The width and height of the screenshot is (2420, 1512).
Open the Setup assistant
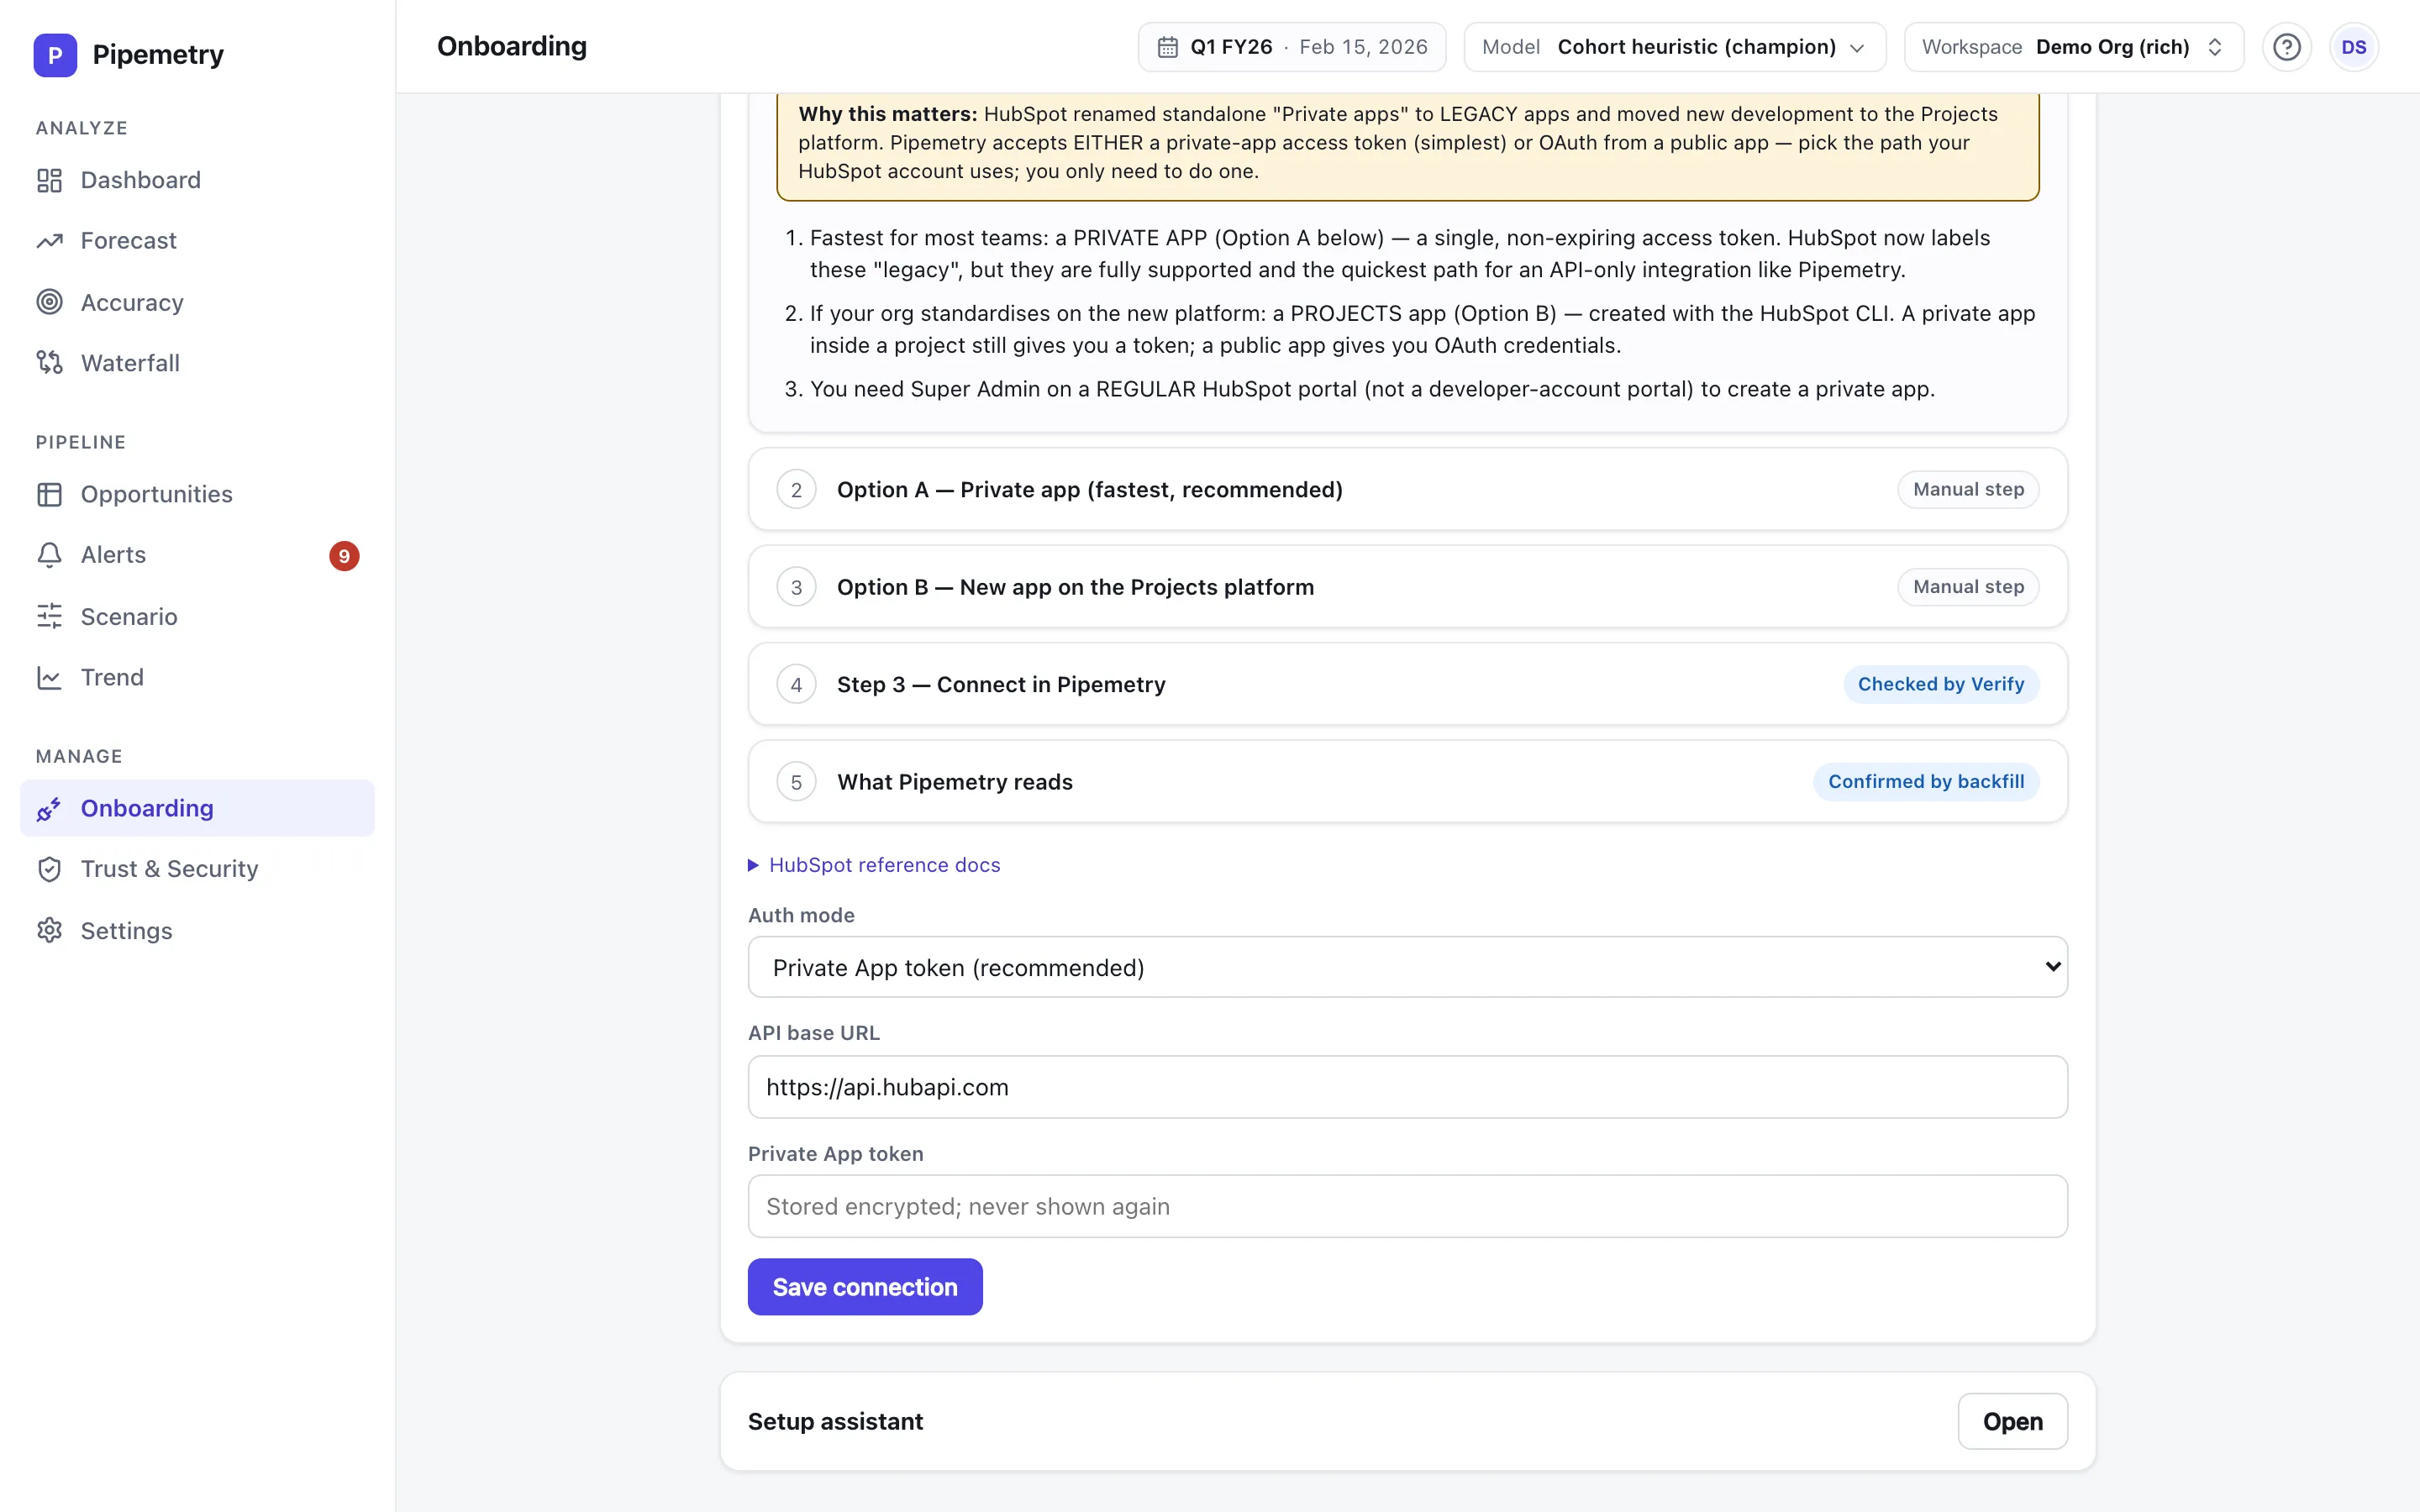(x=2012, y=1421)
